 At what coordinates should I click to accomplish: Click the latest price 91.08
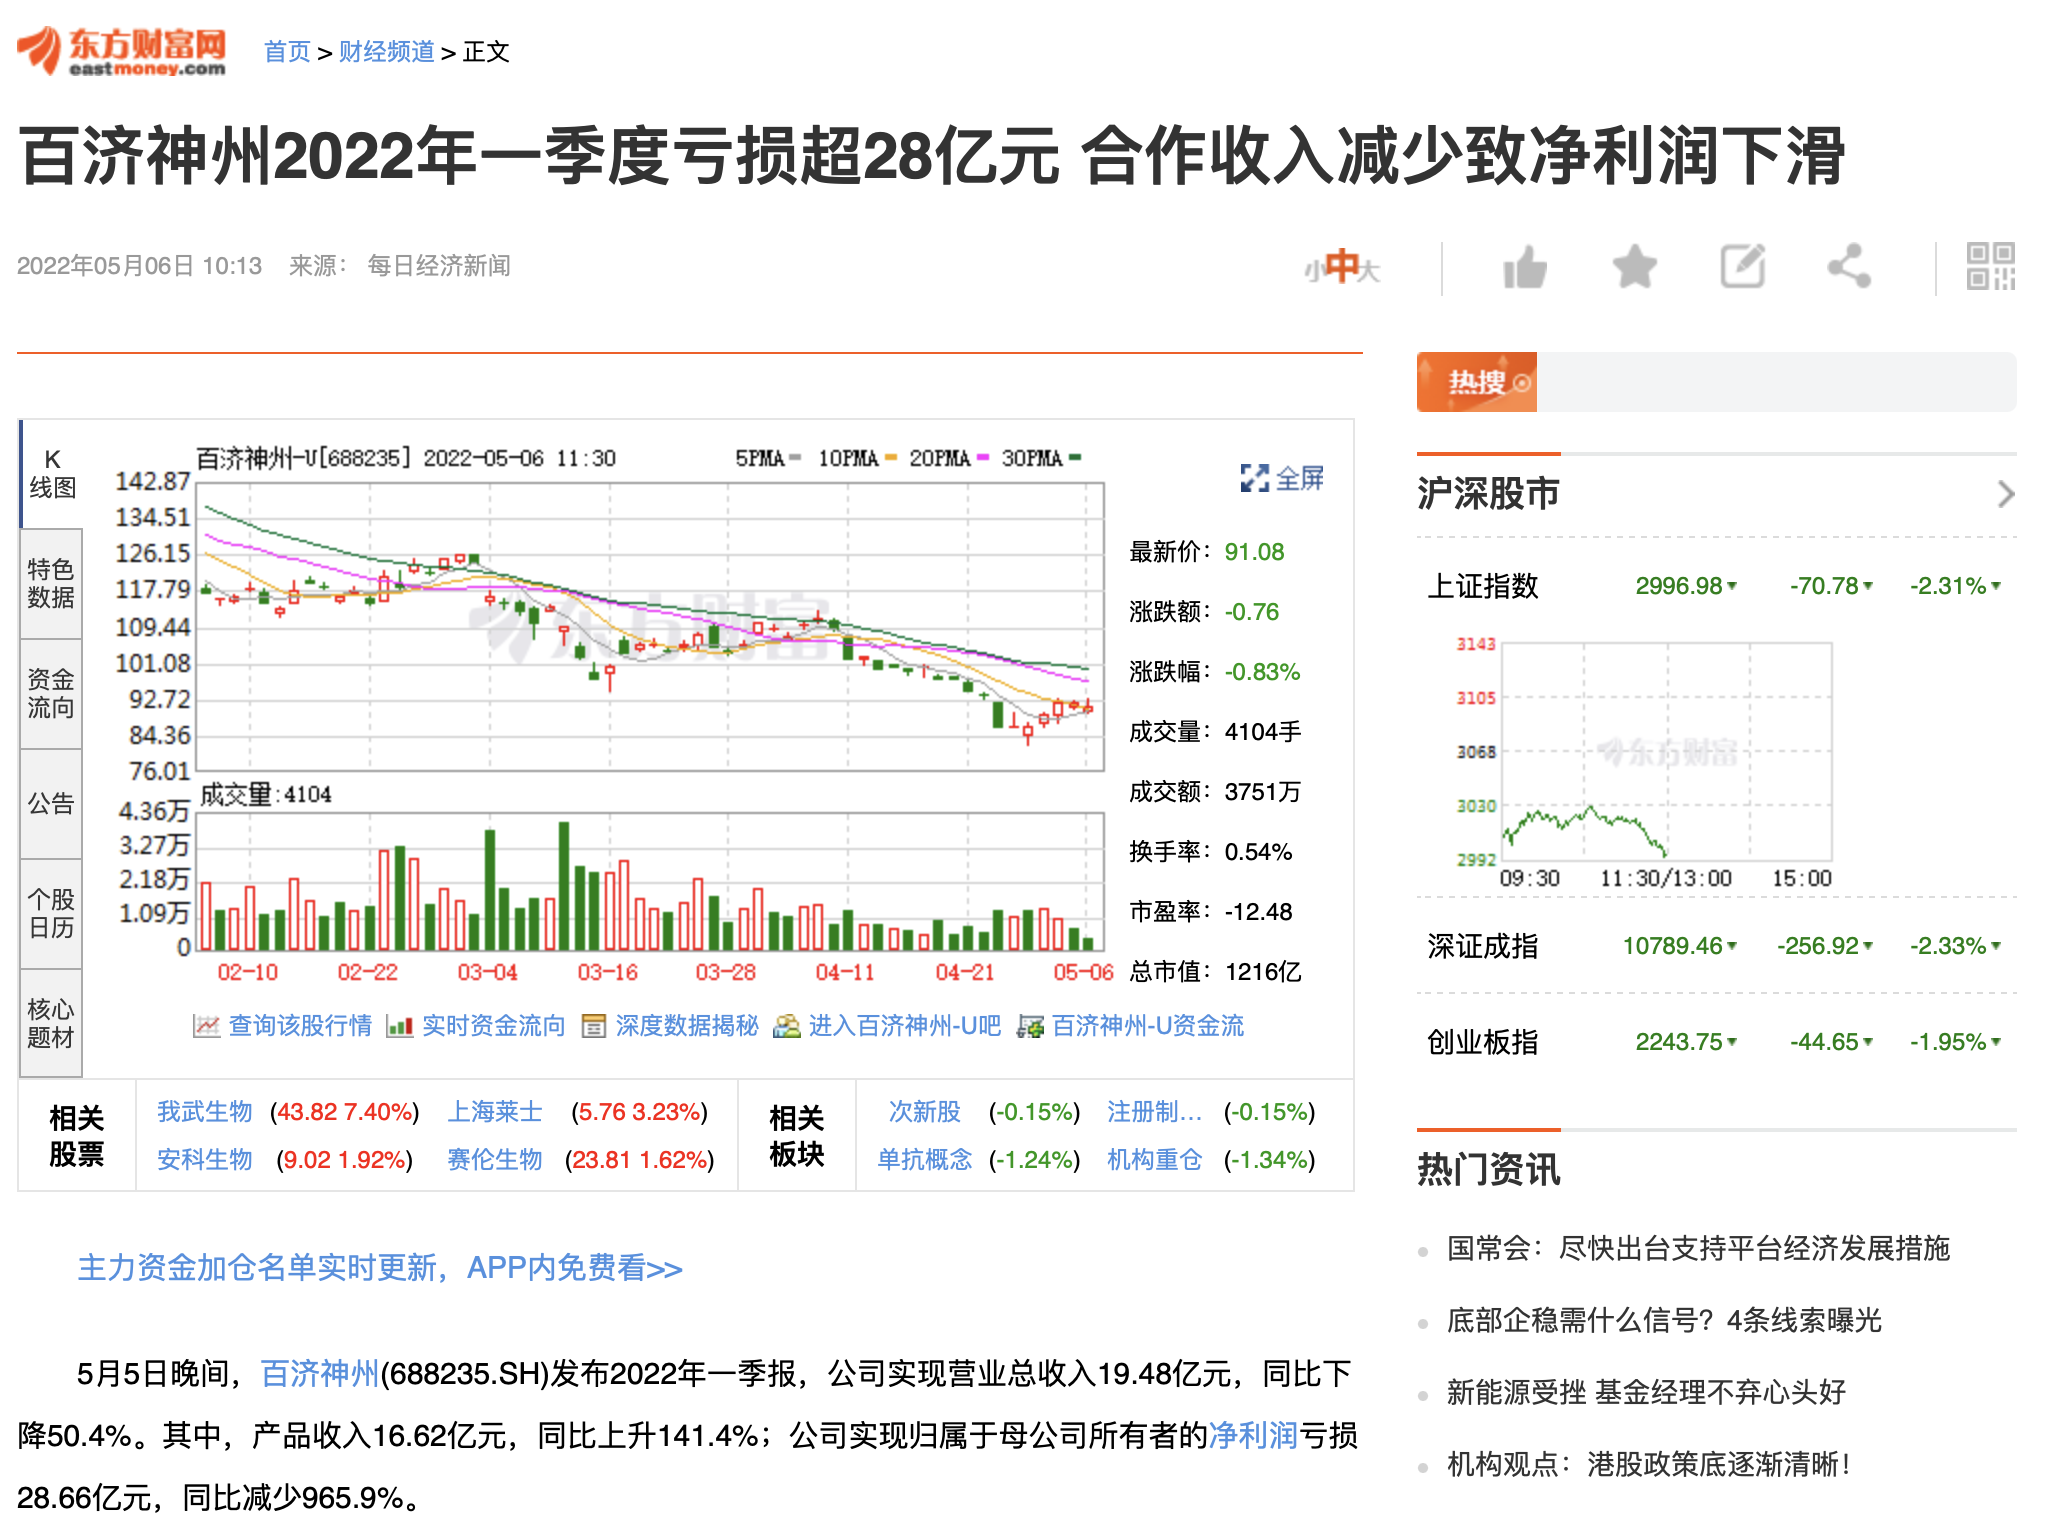coord(1254,552)
